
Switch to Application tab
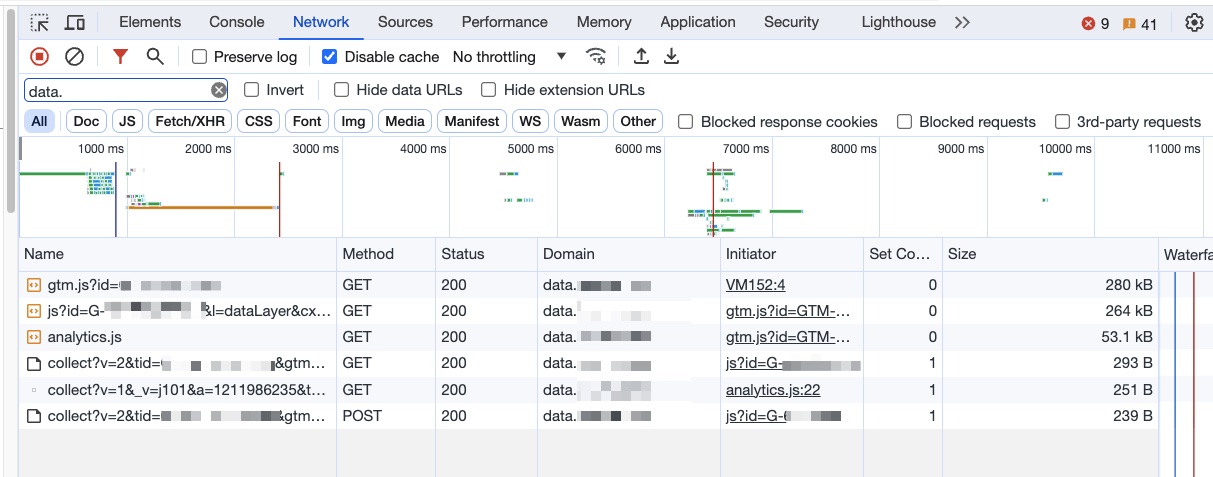pos(698,22)
